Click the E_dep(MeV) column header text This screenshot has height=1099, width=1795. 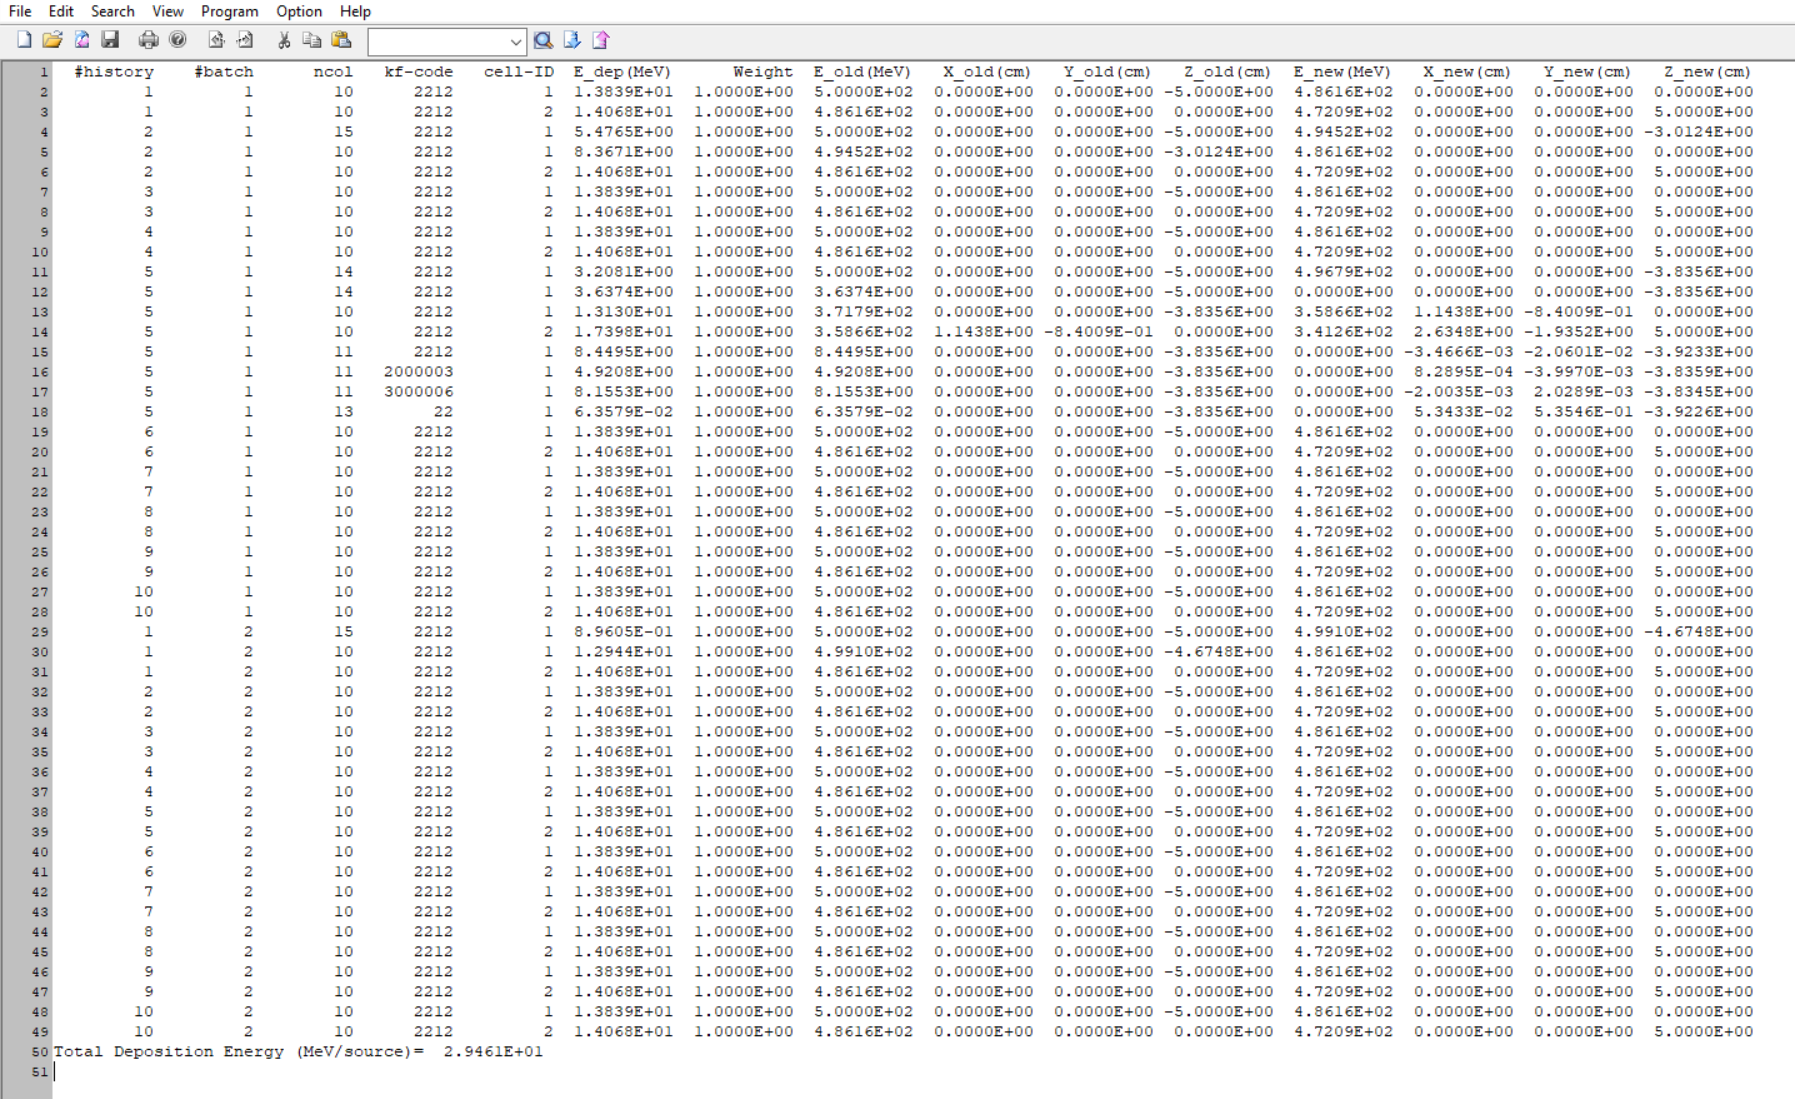click(622, 72)
